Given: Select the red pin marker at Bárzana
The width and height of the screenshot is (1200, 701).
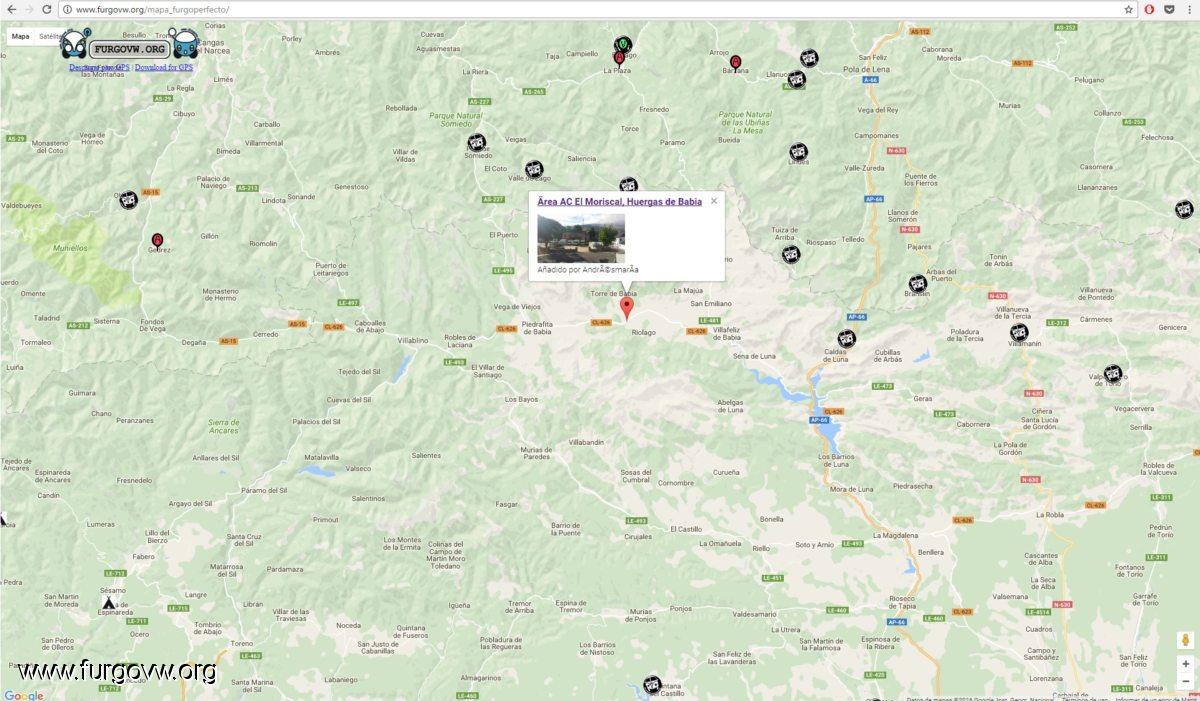Looking at the screenshot, I should (x=735, y=62).
